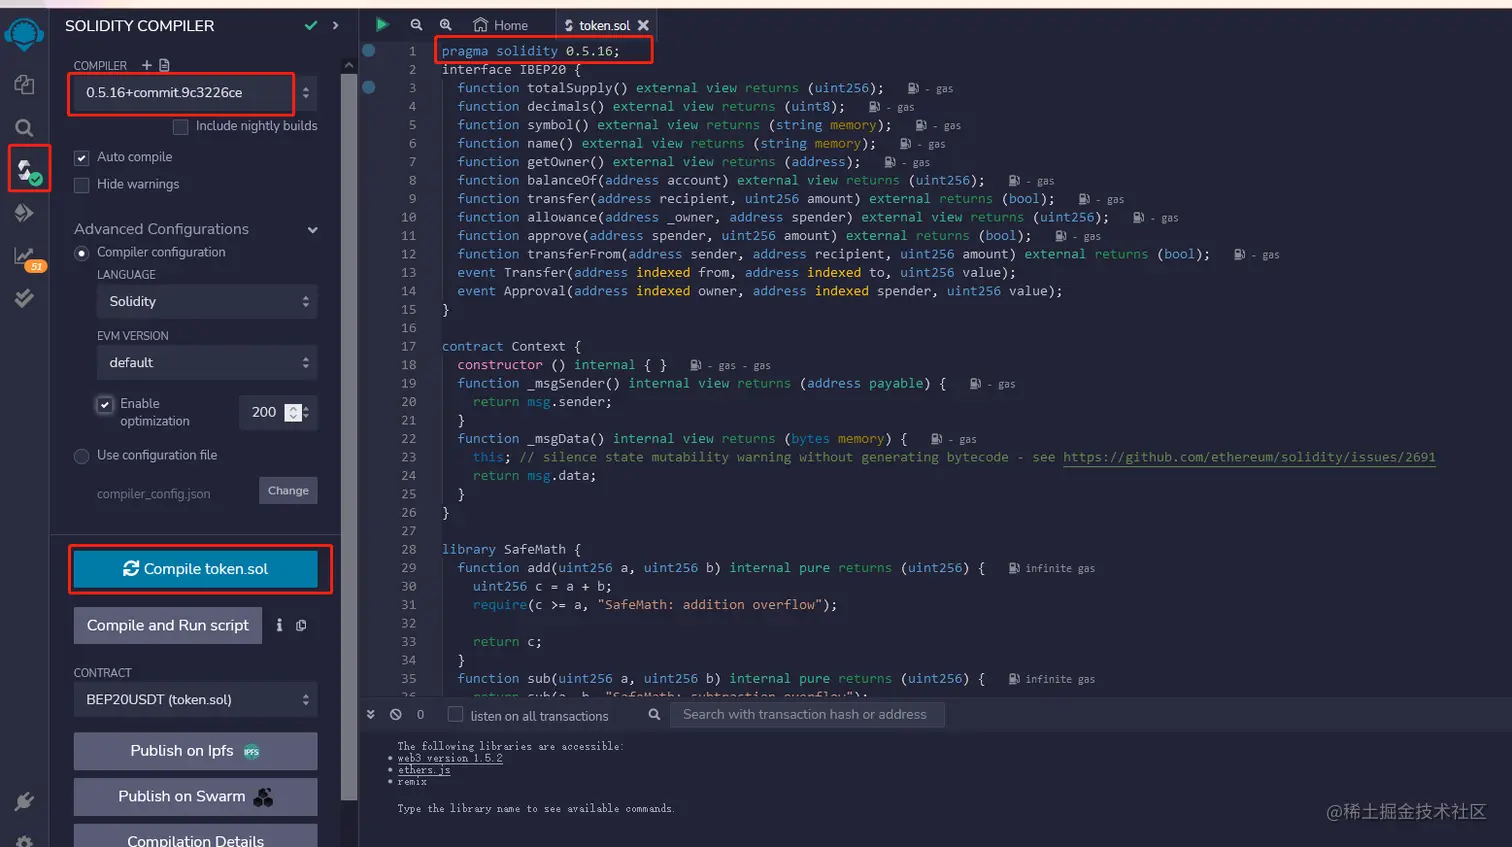Image resolution: width=1512 pixels, height=847 pixels.
Task: Open the unit testing double-check icon
Action: pos(24,298)
